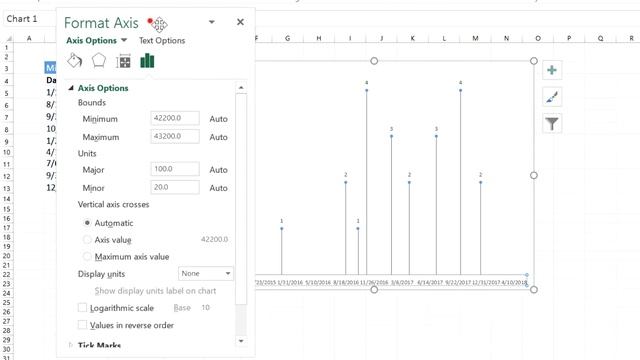Open the Display units dropdown
Image resolution: width=640 pixels, height=360 pixels.
pos(206,273)
